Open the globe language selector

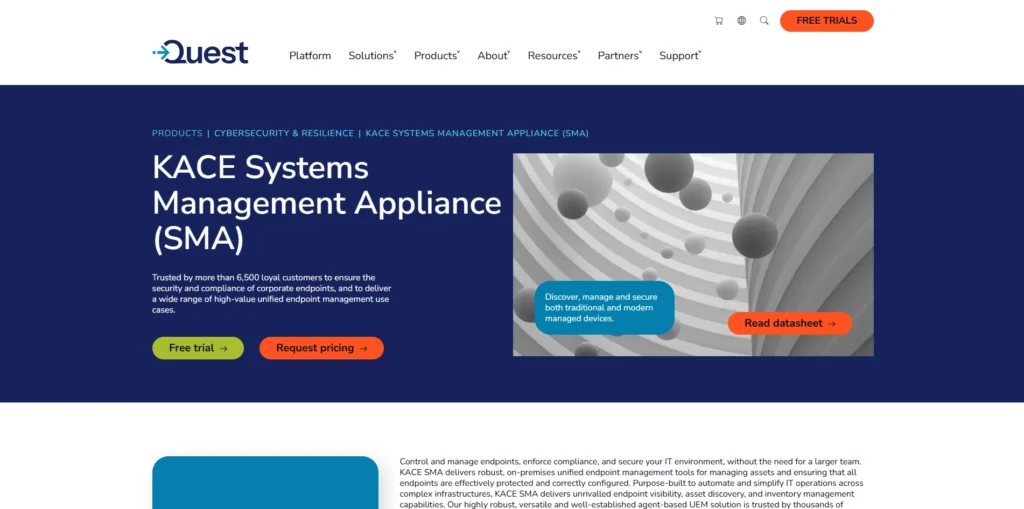tap(741, 20)
